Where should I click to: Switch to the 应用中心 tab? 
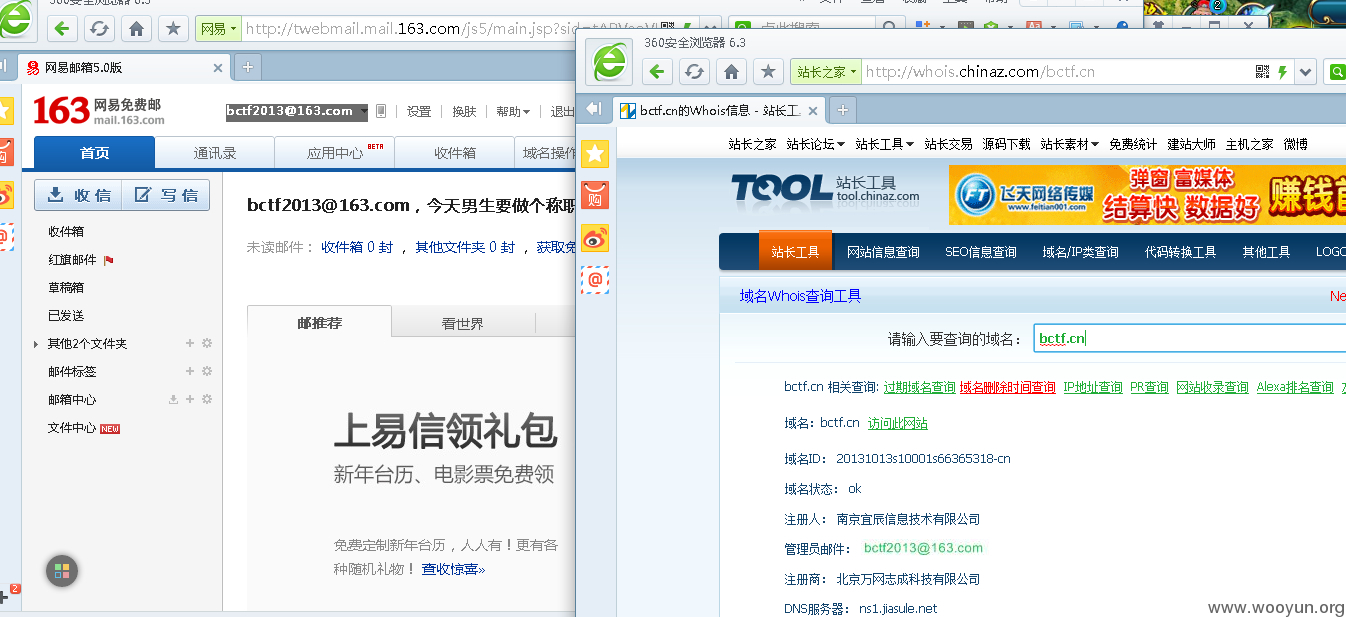tap(335, 153)
